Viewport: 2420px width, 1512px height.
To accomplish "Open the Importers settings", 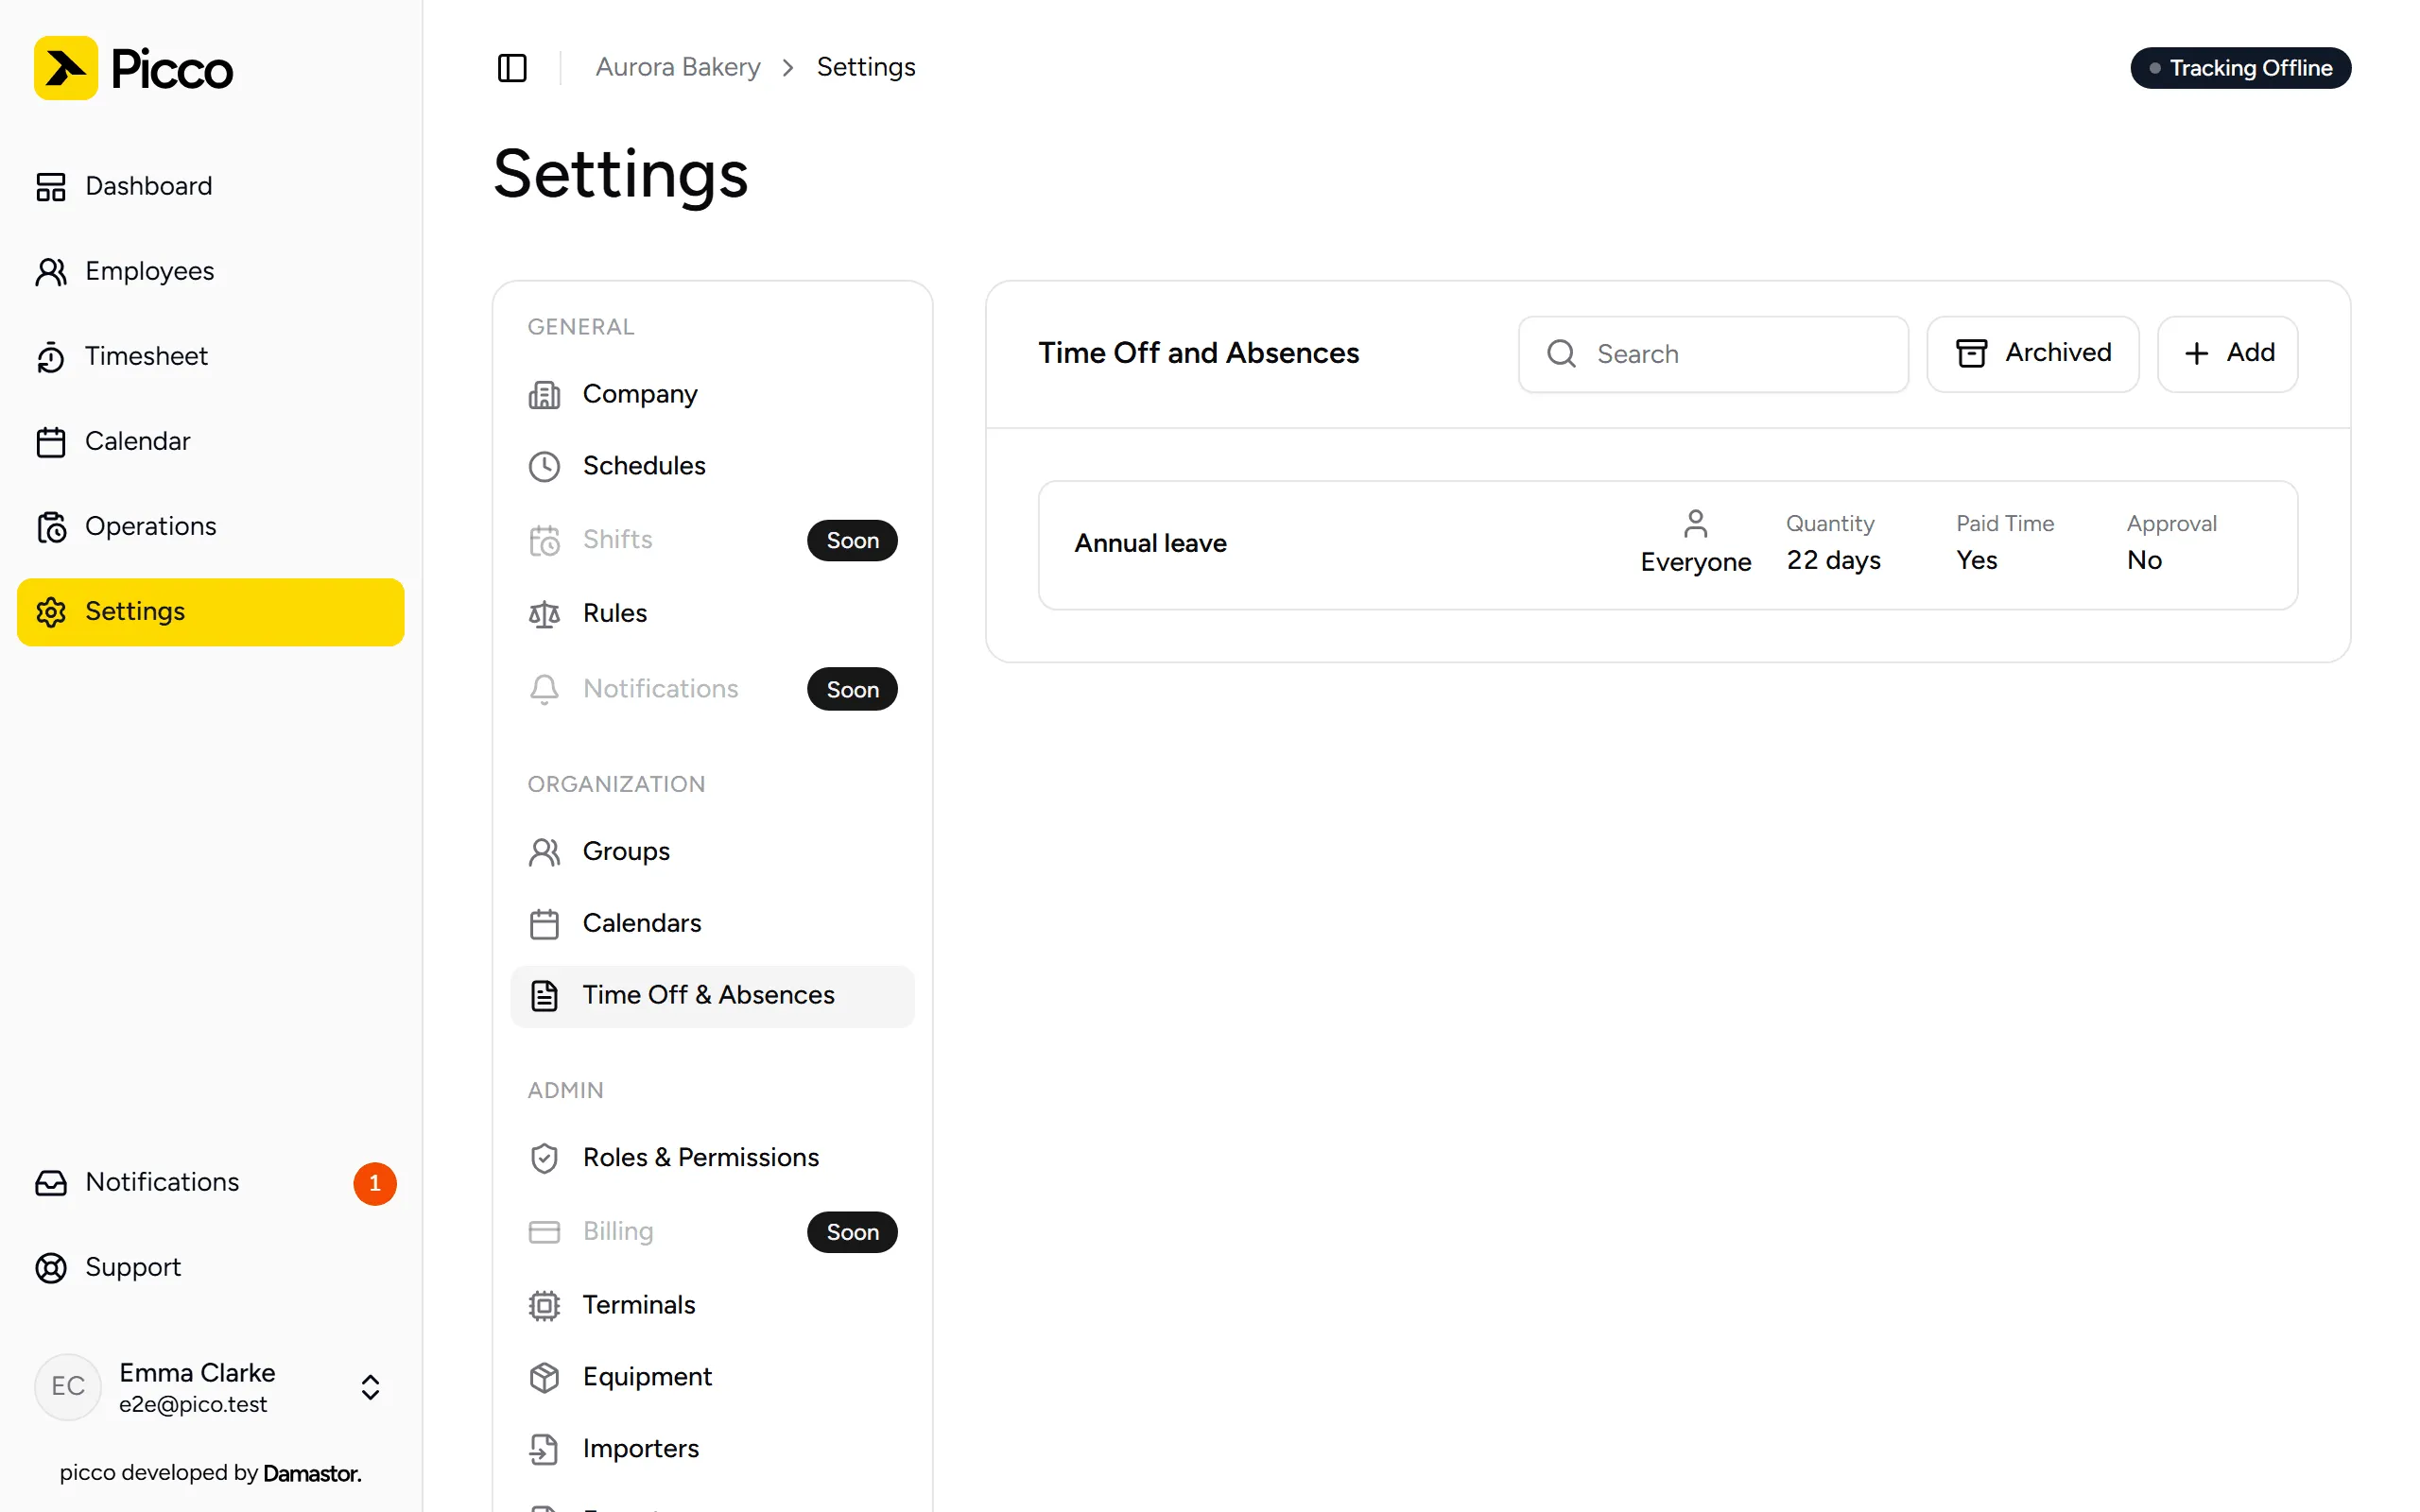I will pyautogui.click(x=712, y=1448).
